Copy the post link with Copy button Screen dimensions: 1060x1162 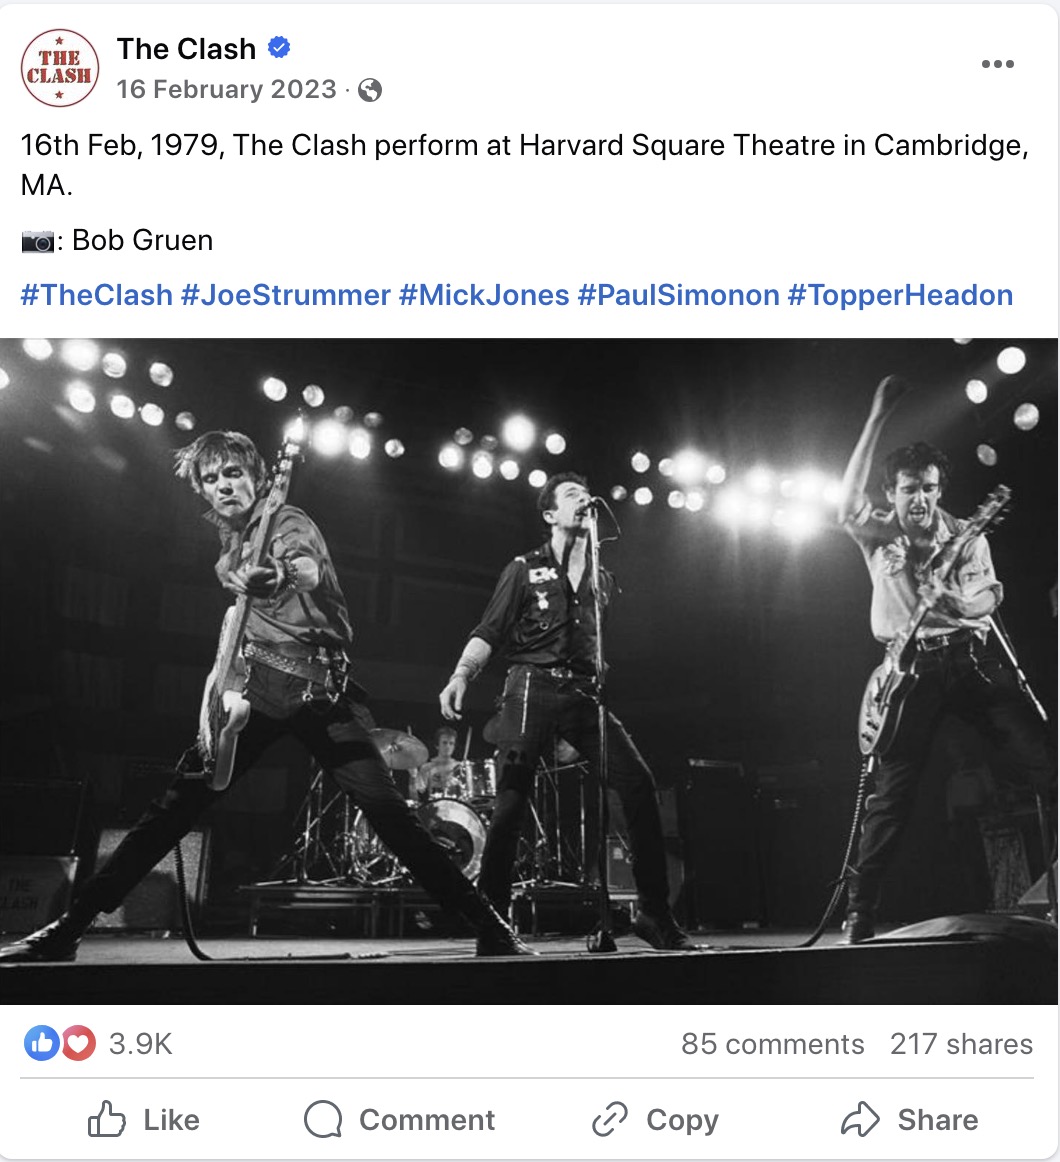click(655, 1119)
